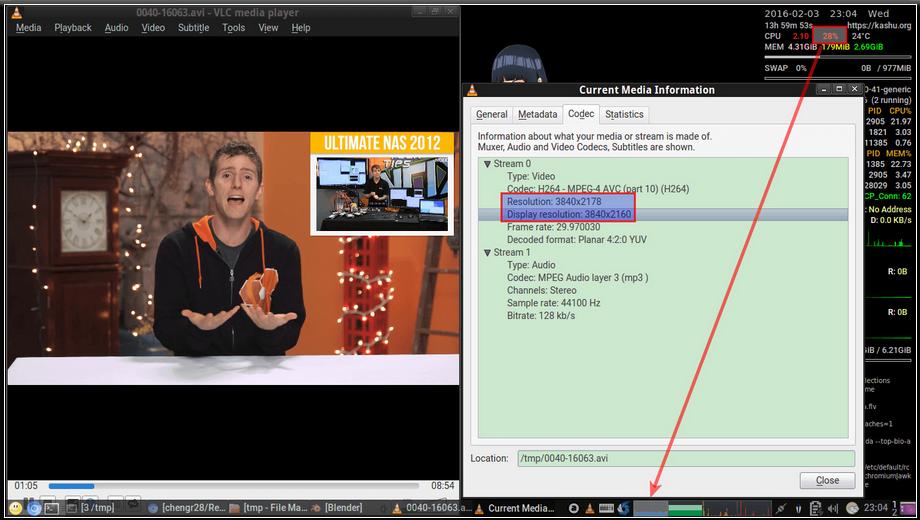
Task: Switch to the Statistics tab
Action: pos(624,114)
